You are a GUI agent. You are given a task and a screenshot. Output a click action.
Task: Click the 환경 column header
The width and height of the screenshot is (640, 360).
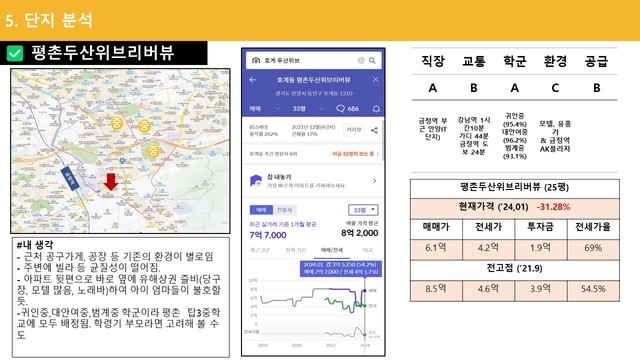(x=555, y=61)
